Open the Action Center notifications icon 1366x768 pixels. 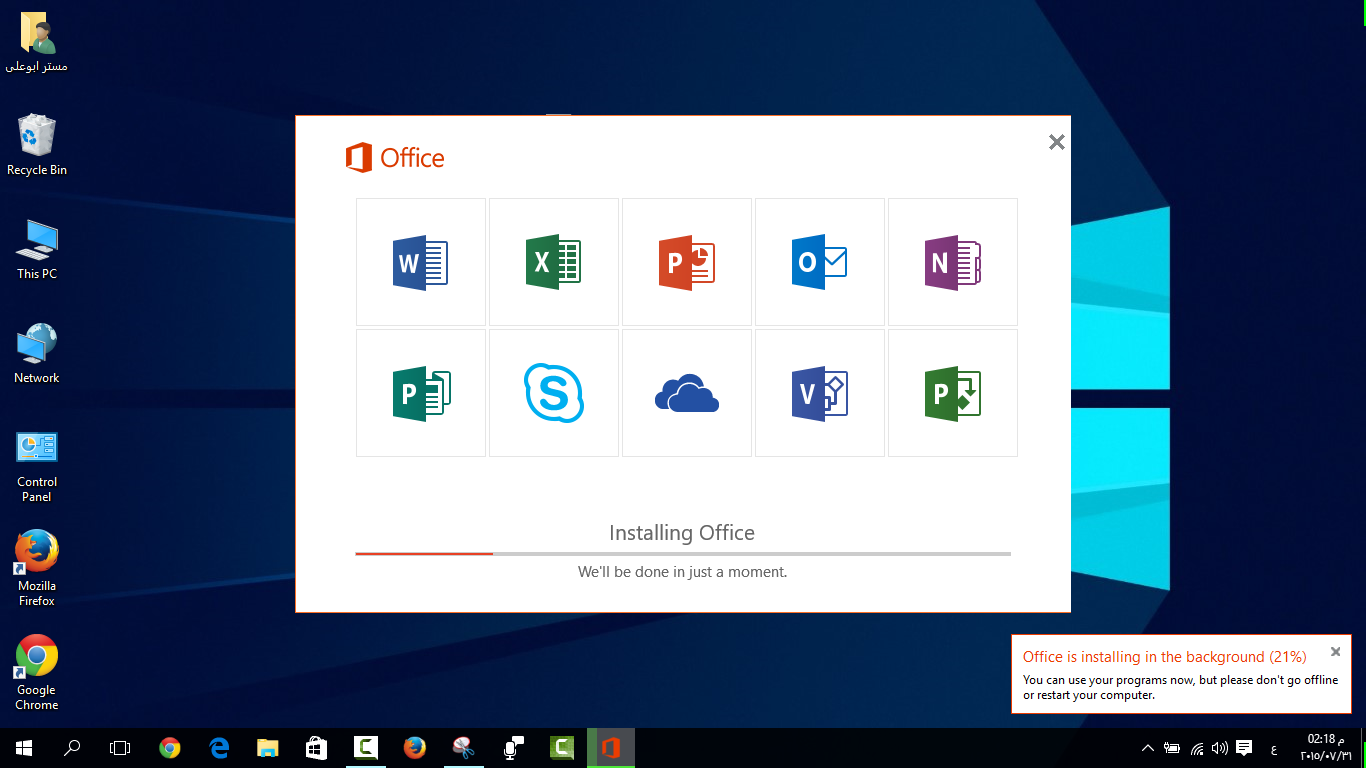click(1245, 748)
